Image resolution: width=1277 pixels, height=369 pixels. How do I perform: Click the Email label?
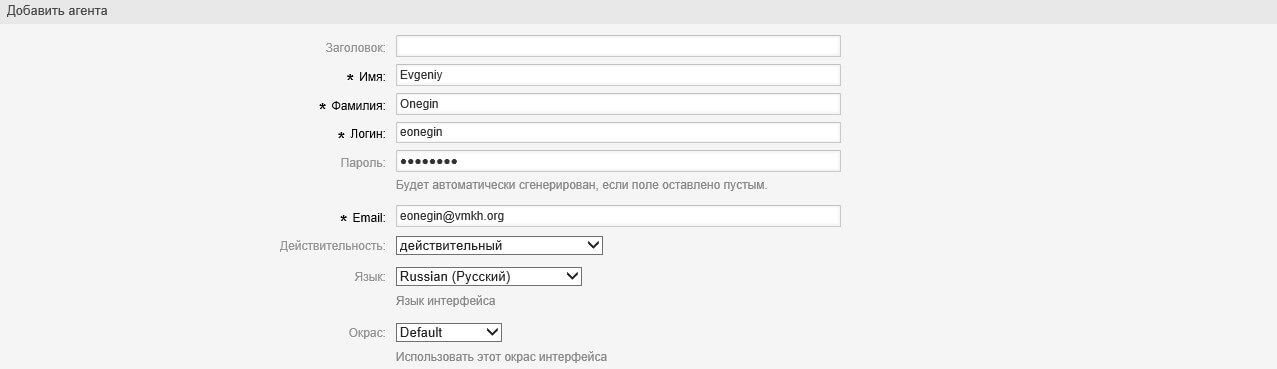363,218
